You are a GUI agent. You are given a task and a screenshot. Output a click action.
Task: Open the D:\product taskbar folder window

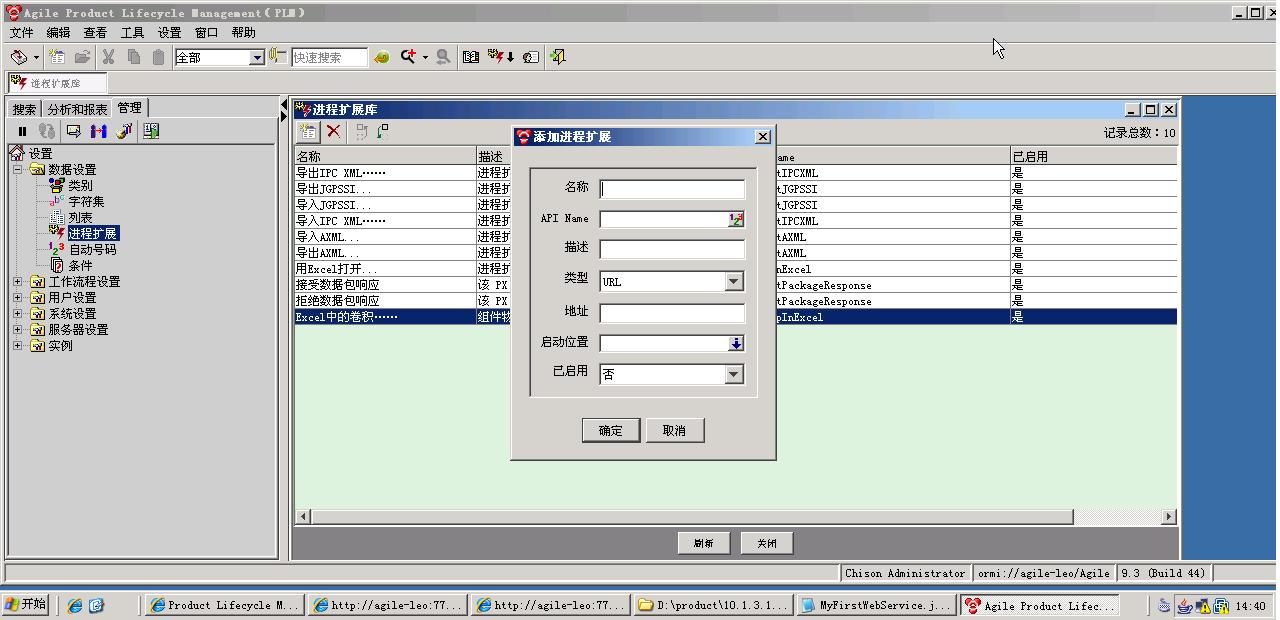pos(712,605)
